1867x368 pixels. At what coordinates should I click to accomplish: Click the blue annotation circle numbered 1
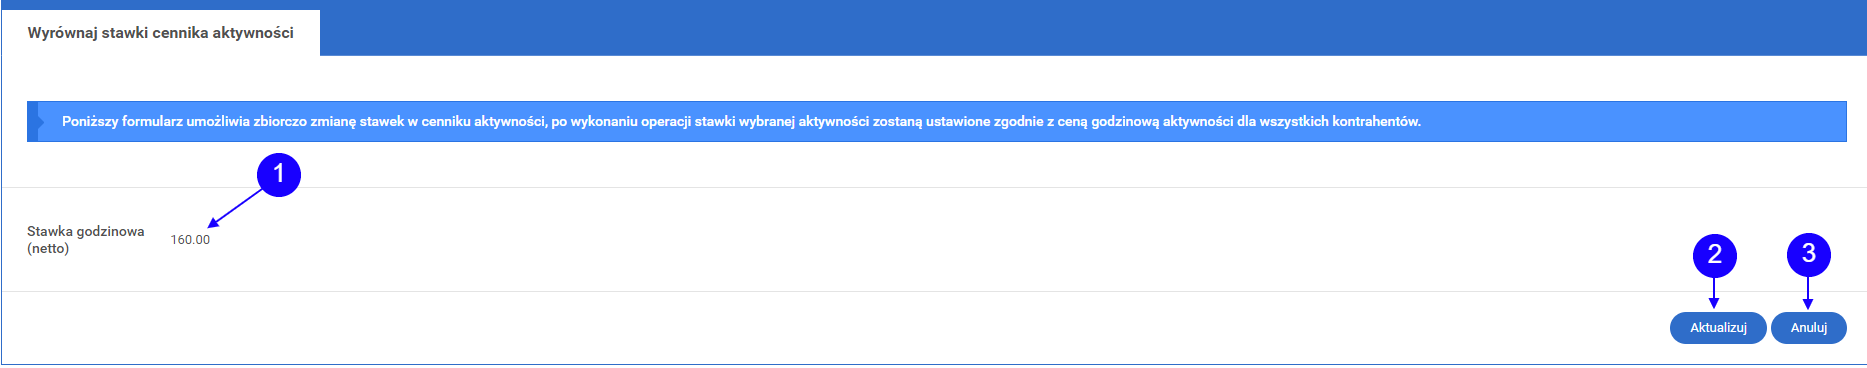[x=279, y=174]
